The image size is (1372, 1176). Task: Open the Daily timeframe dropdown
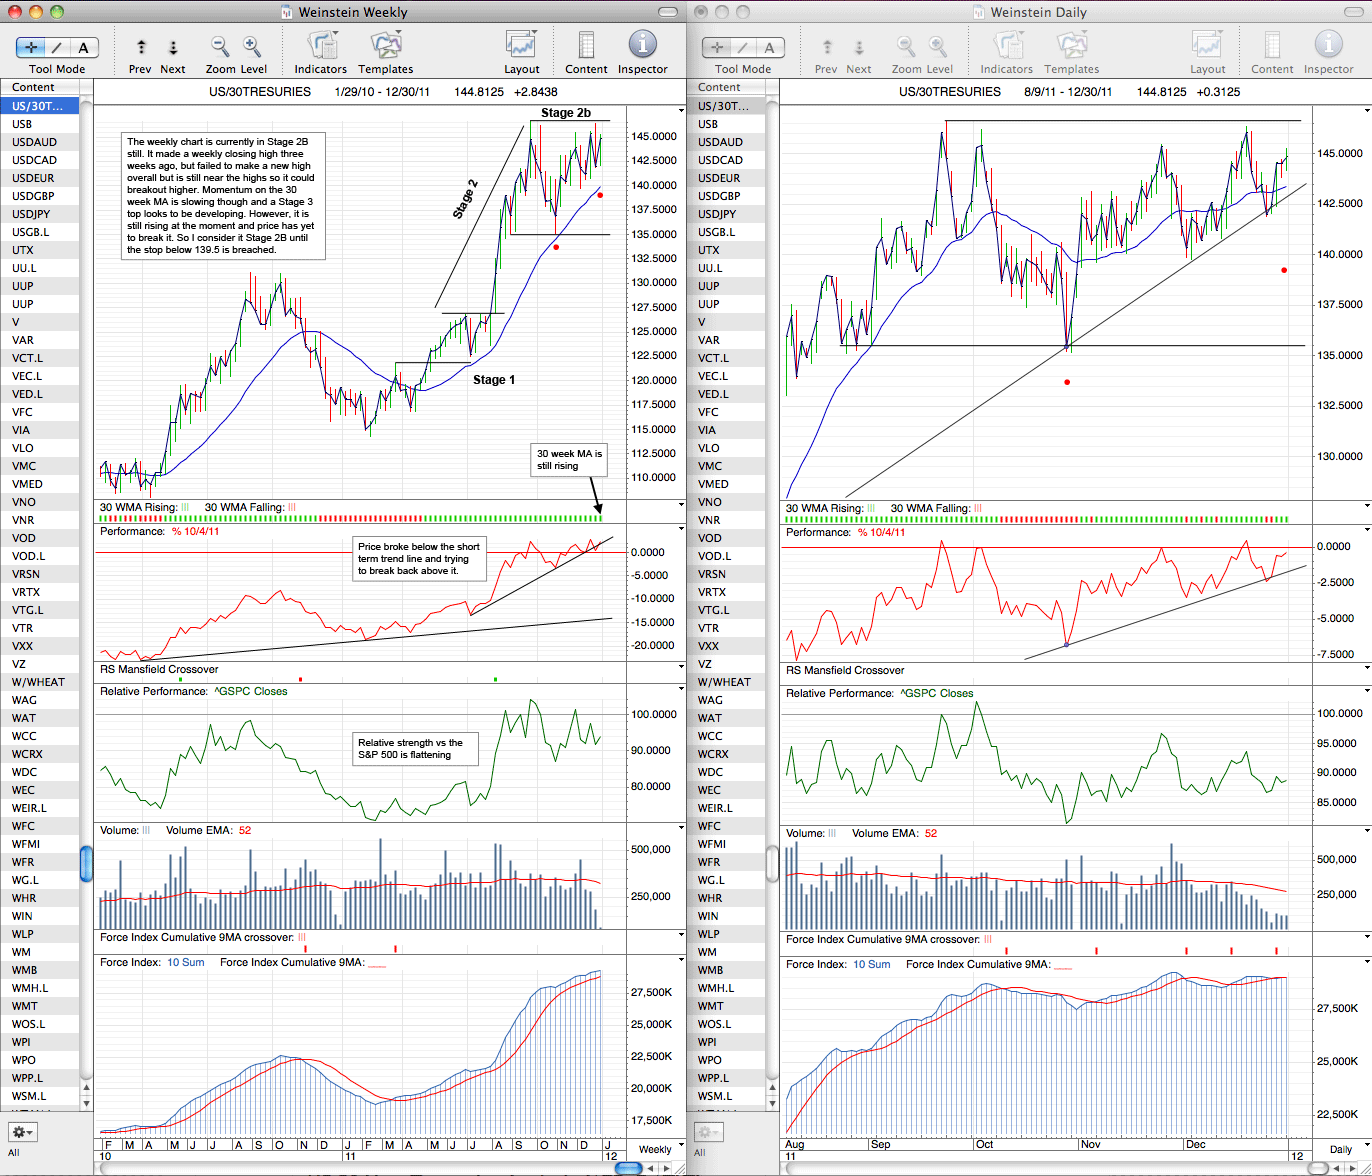pos(1340,1149)
